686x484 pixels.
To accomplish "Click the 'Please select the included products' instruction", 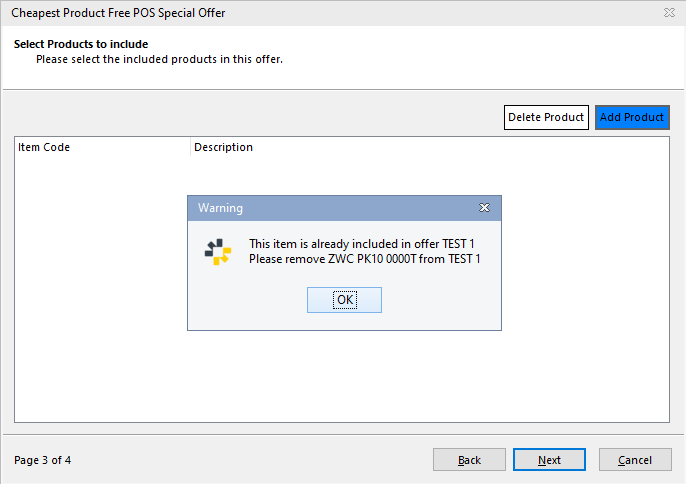I will click(x=159, y=60).
